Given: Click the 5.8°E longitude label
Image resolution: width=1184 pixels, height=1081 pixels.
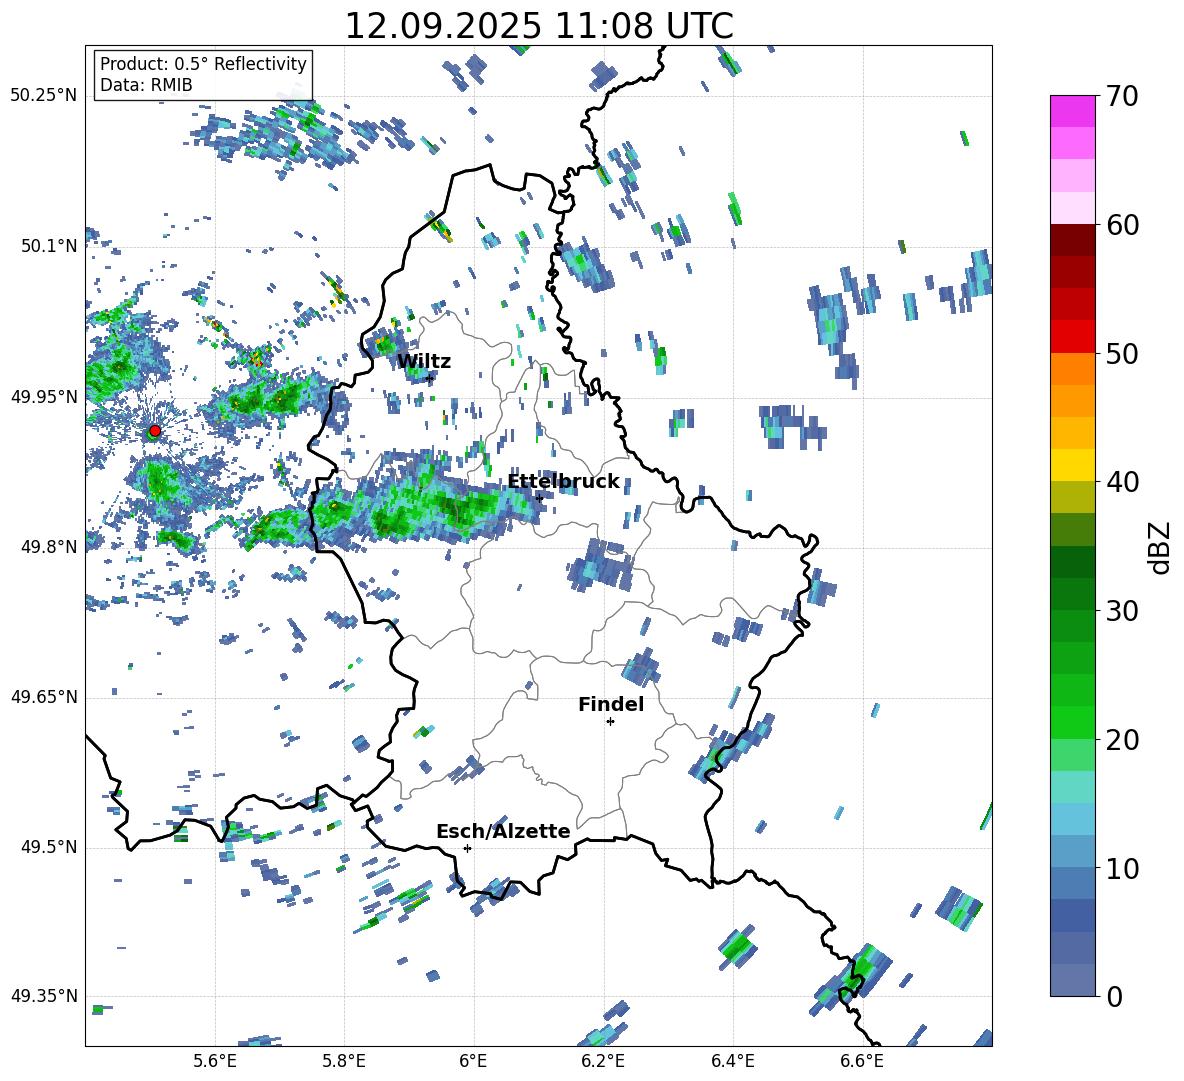Looking at the screenshot, I should [x=344, y=1061].
